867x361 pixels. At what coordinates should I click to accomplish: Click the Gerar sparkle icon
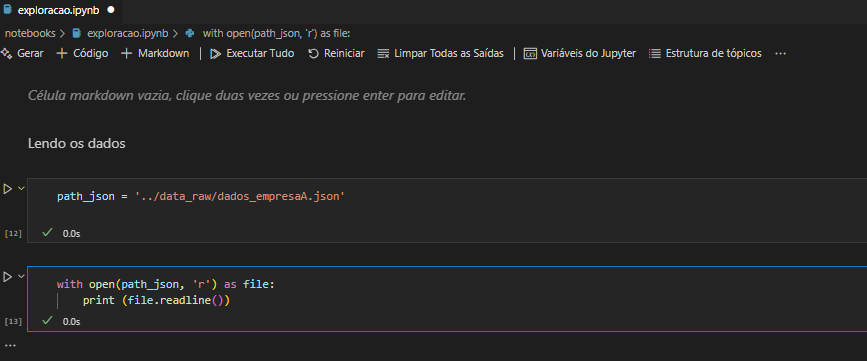point(6,54)
